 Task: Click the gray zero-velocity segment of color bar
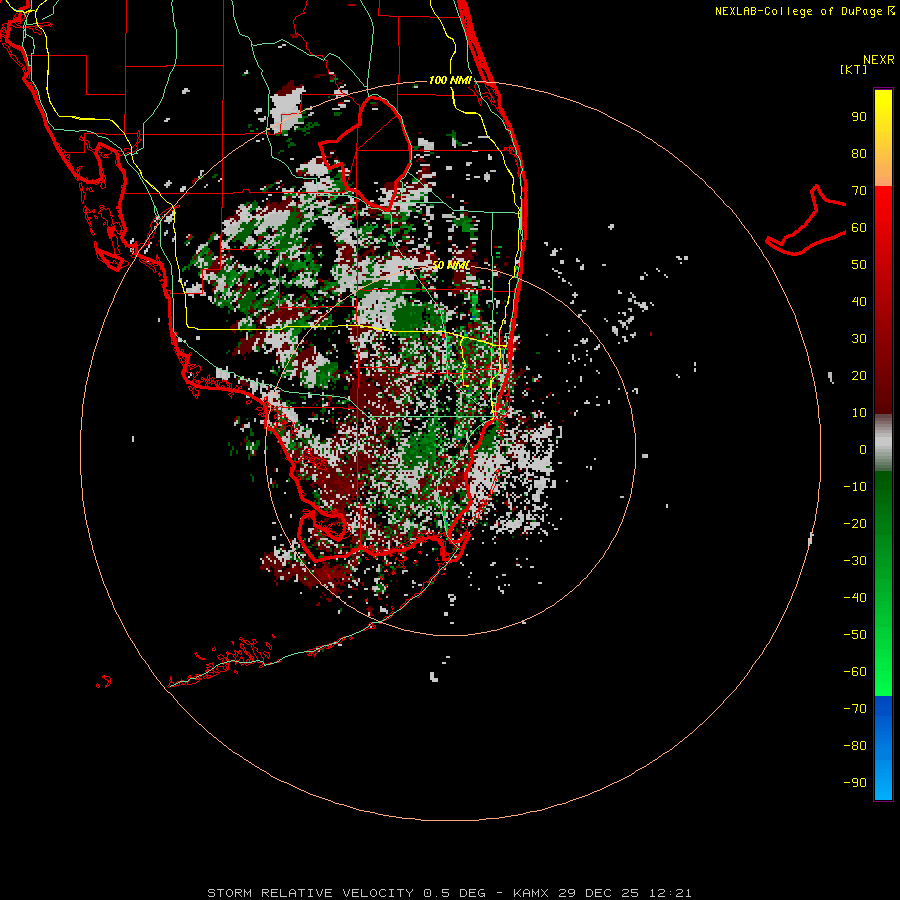coord(883,443)
